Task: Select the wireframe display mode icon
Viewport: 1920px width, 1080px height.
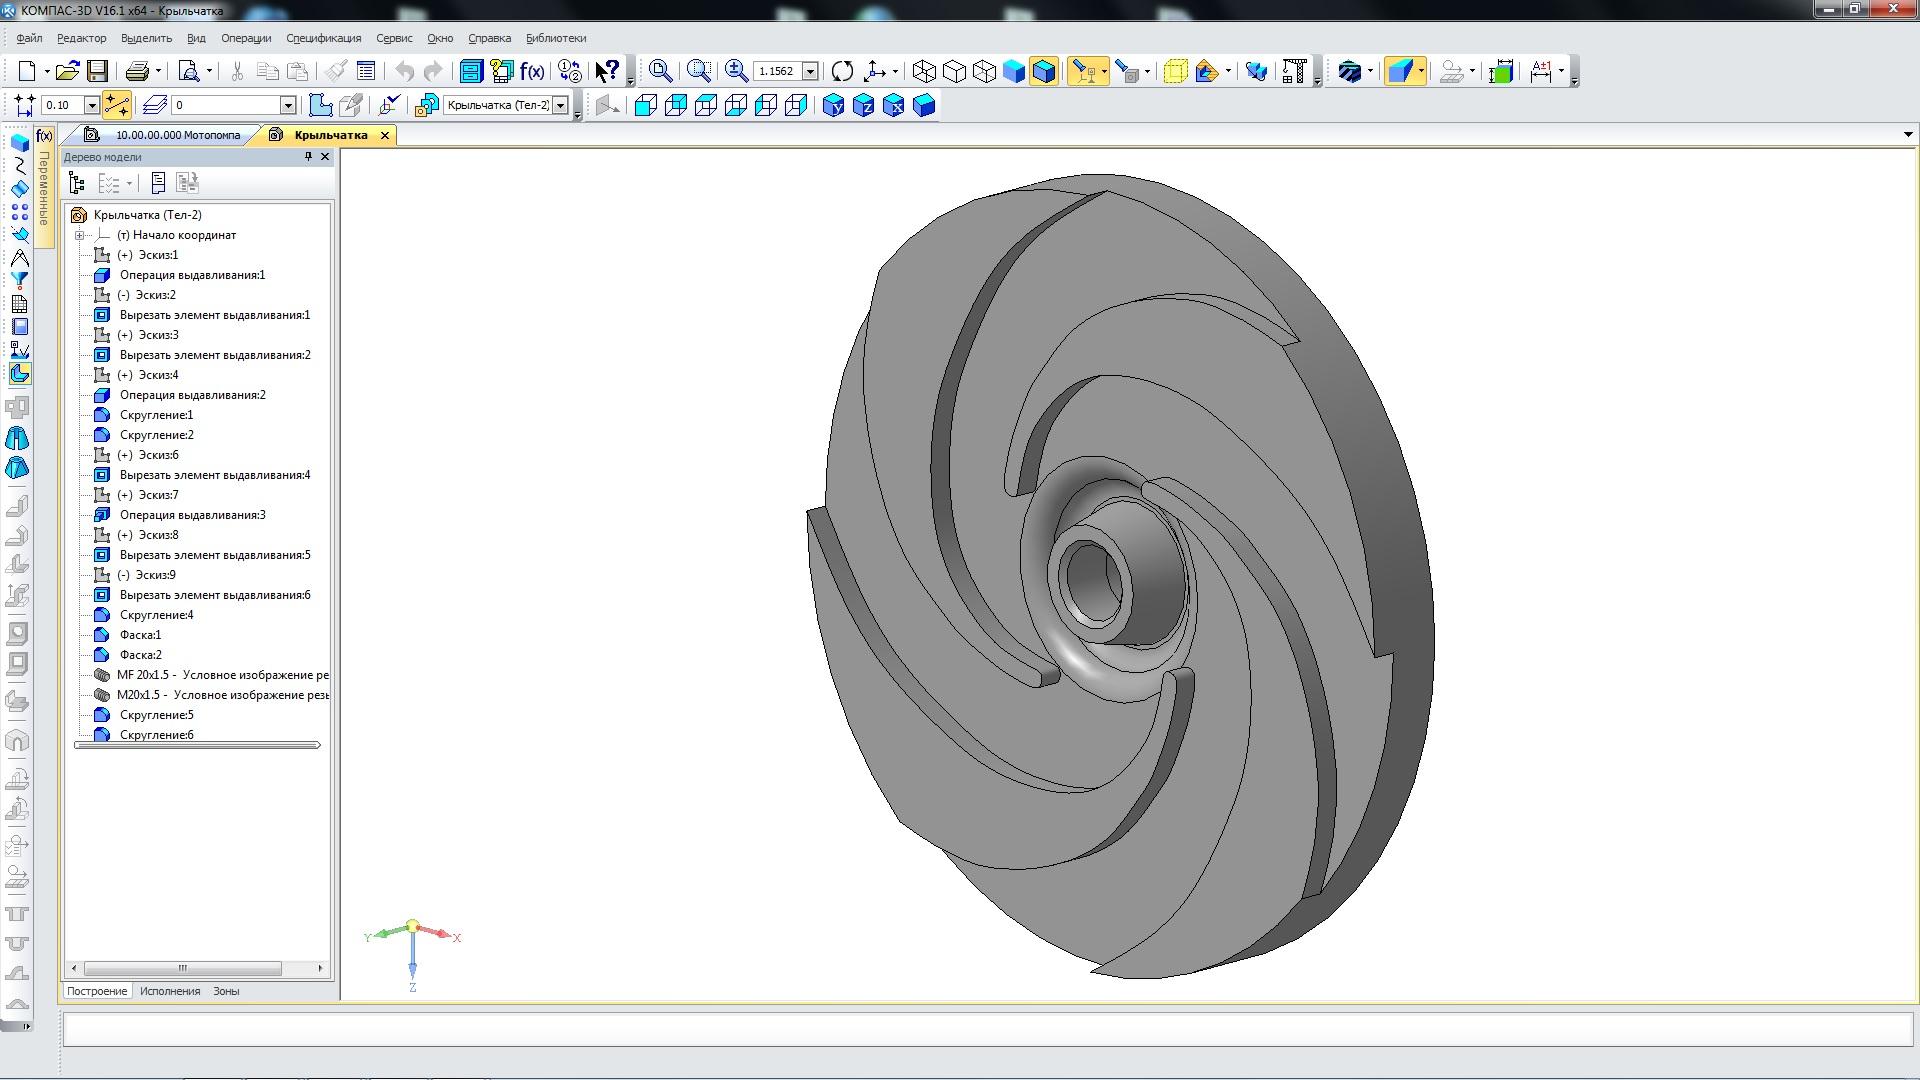Action: pos(924,71)
